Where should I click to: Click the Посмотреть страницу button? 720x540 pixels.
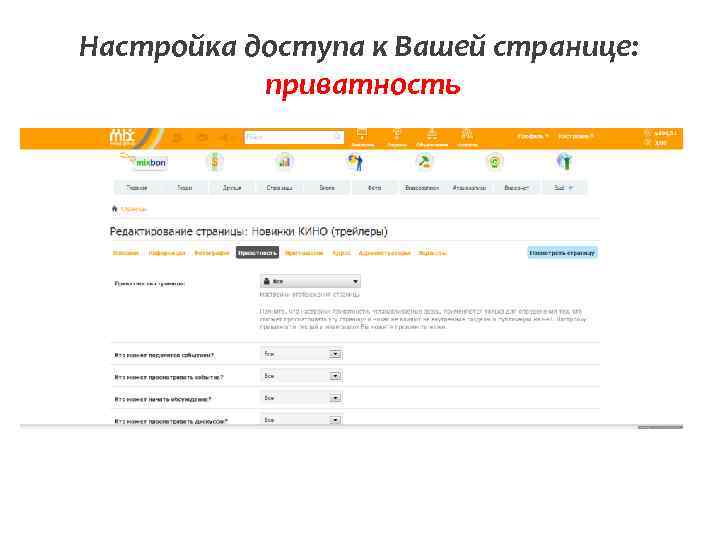tap(562, 253)
